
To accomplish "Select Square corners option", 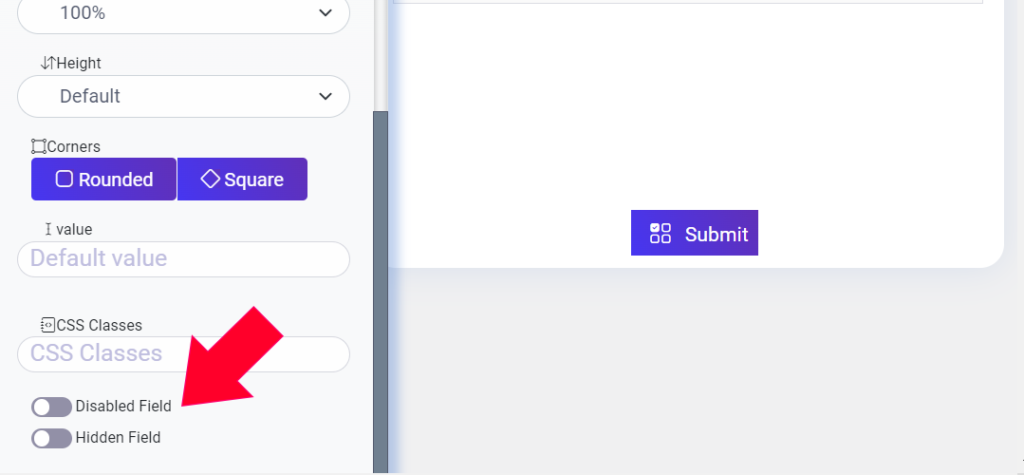I will pyautogui.click(x=242, y=179).
